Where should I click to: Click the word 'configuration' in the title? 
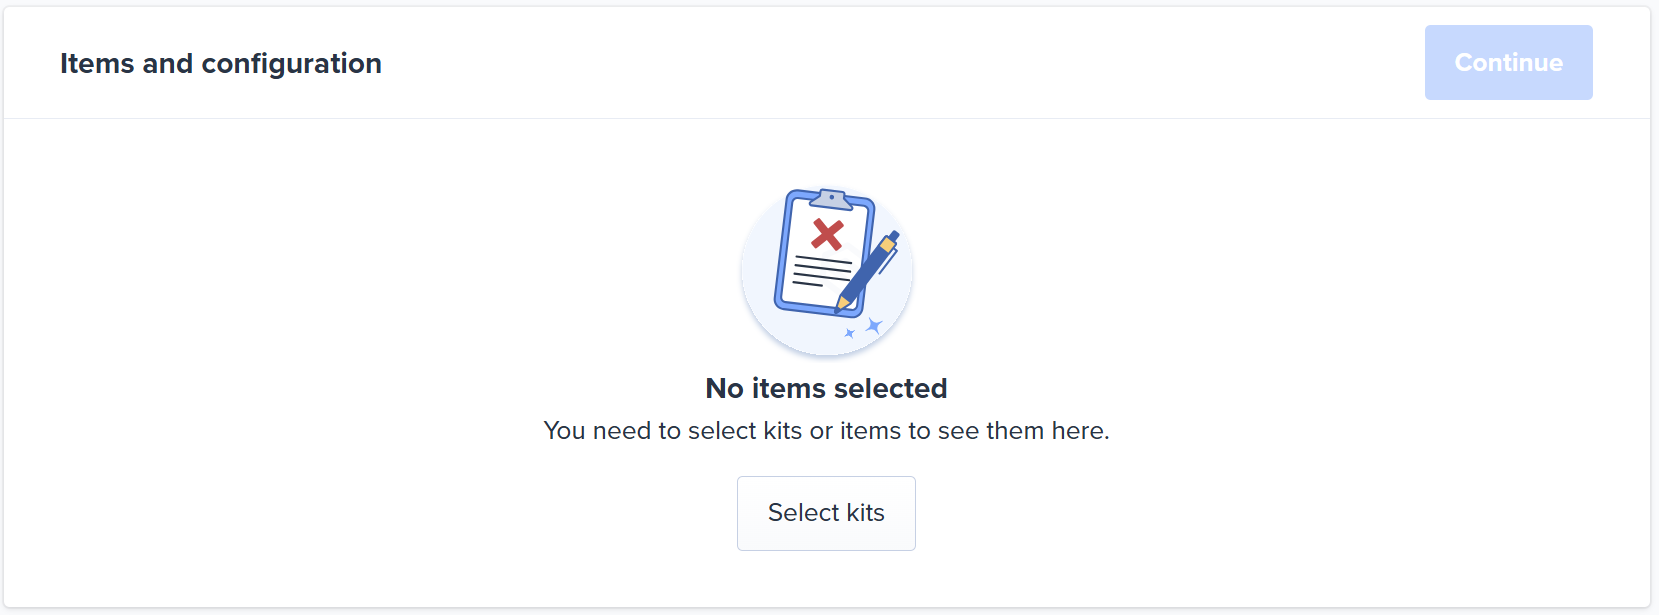click(x=291, y=63)
